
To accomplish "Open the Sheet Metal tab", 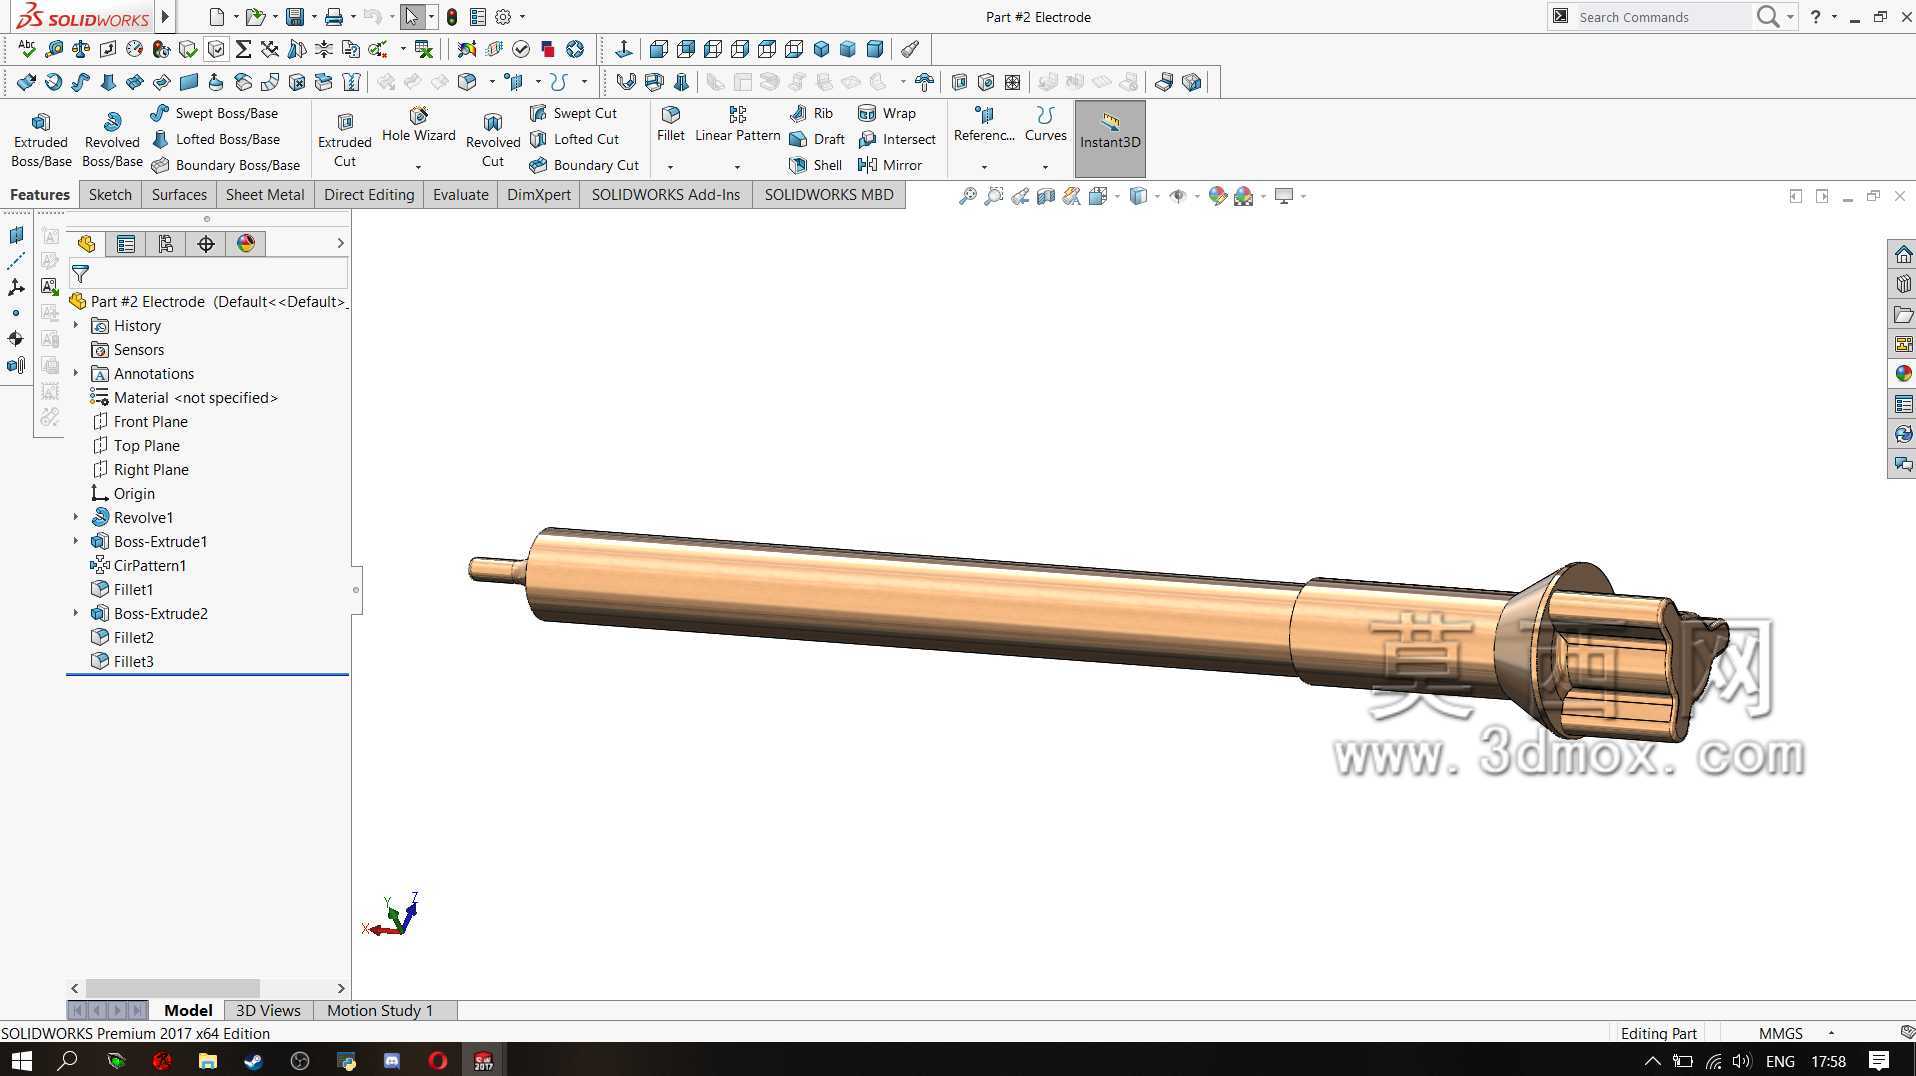I will coord(265,194).
